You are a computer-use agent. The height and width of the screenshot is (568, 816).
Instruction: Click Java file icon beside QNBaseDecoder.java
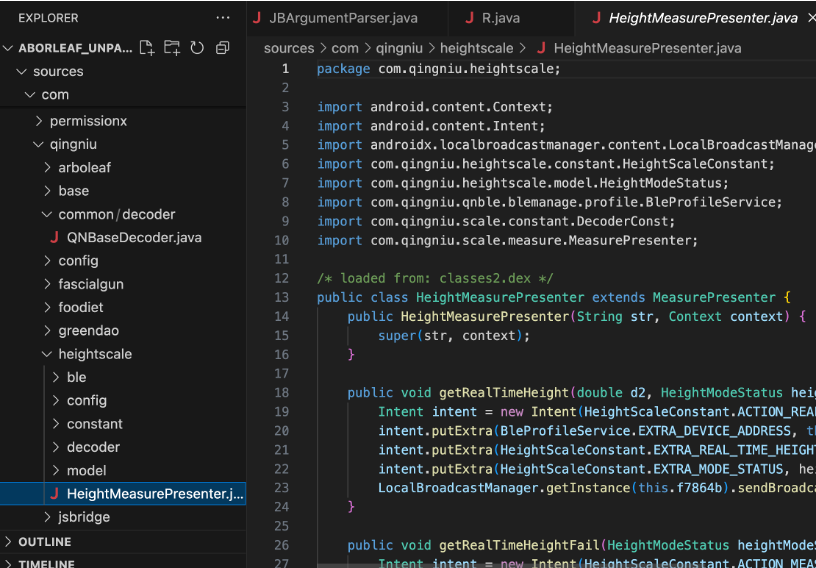pos(54,237)
